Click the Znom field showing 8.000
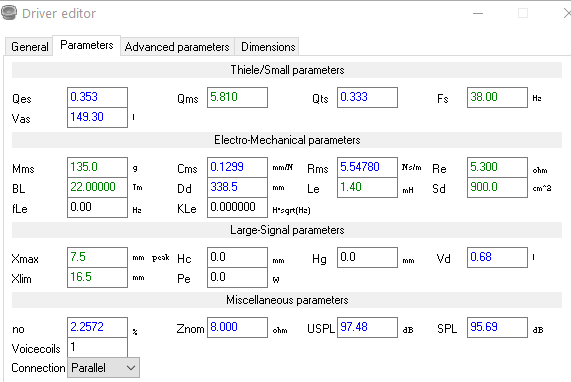Image resolution: width=571 pixels, height=382 pixels. point(237,327)
